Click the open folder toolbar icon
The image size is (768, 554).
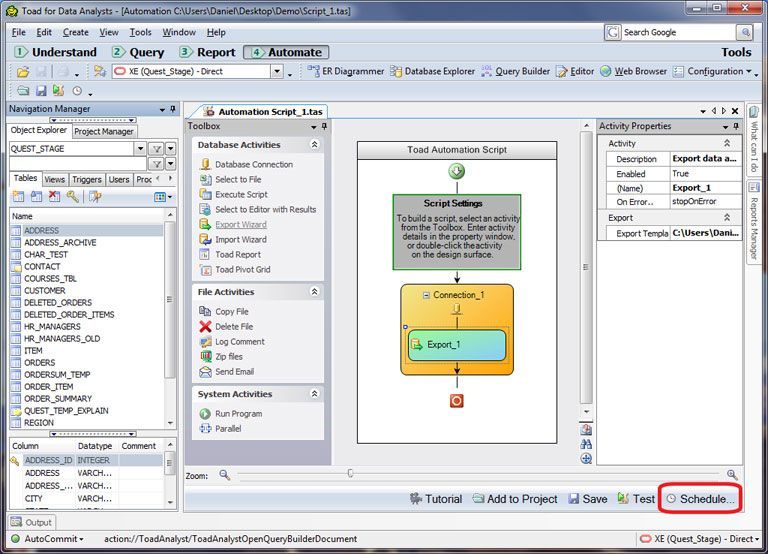click(23, 72)
